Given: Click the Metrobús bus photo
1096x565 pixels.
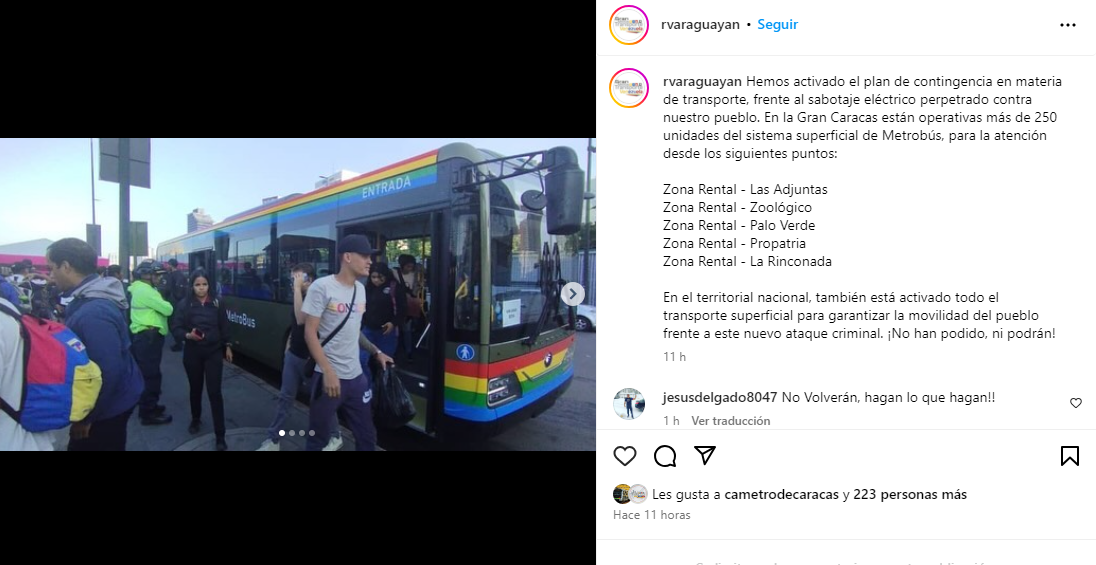Looking at the screenshot, I should [x=298, y=294].
